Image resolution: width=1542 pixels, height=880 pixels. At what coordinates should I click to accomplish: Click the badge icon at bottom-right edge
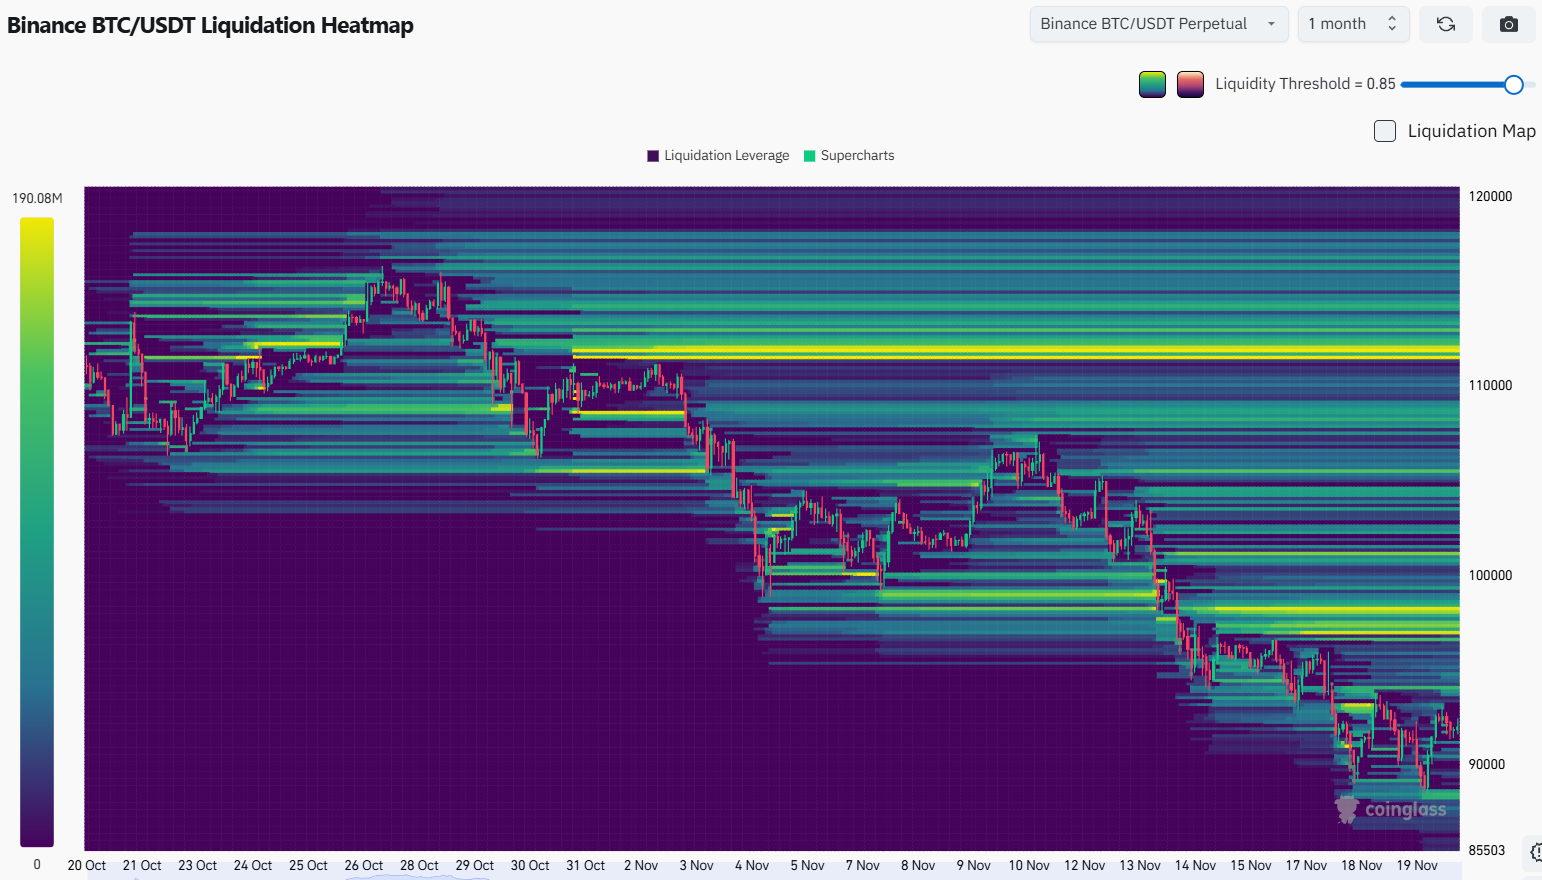coord(1535,852)
